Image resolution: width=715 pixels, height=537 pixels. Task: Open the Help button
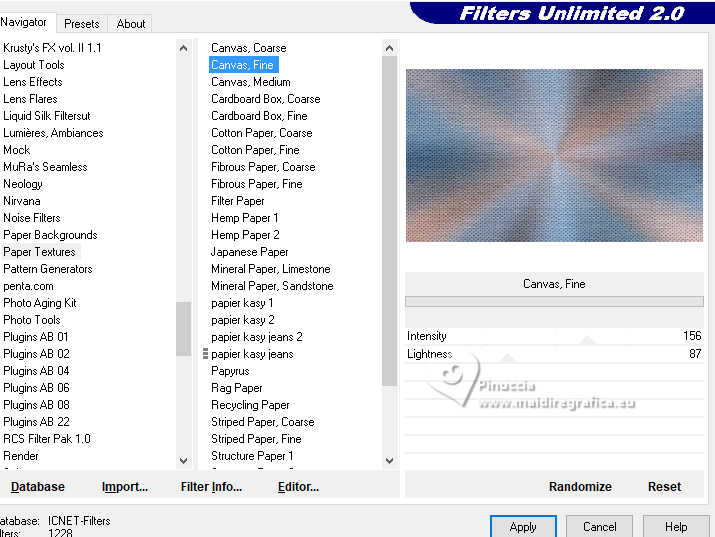[676, 527]
